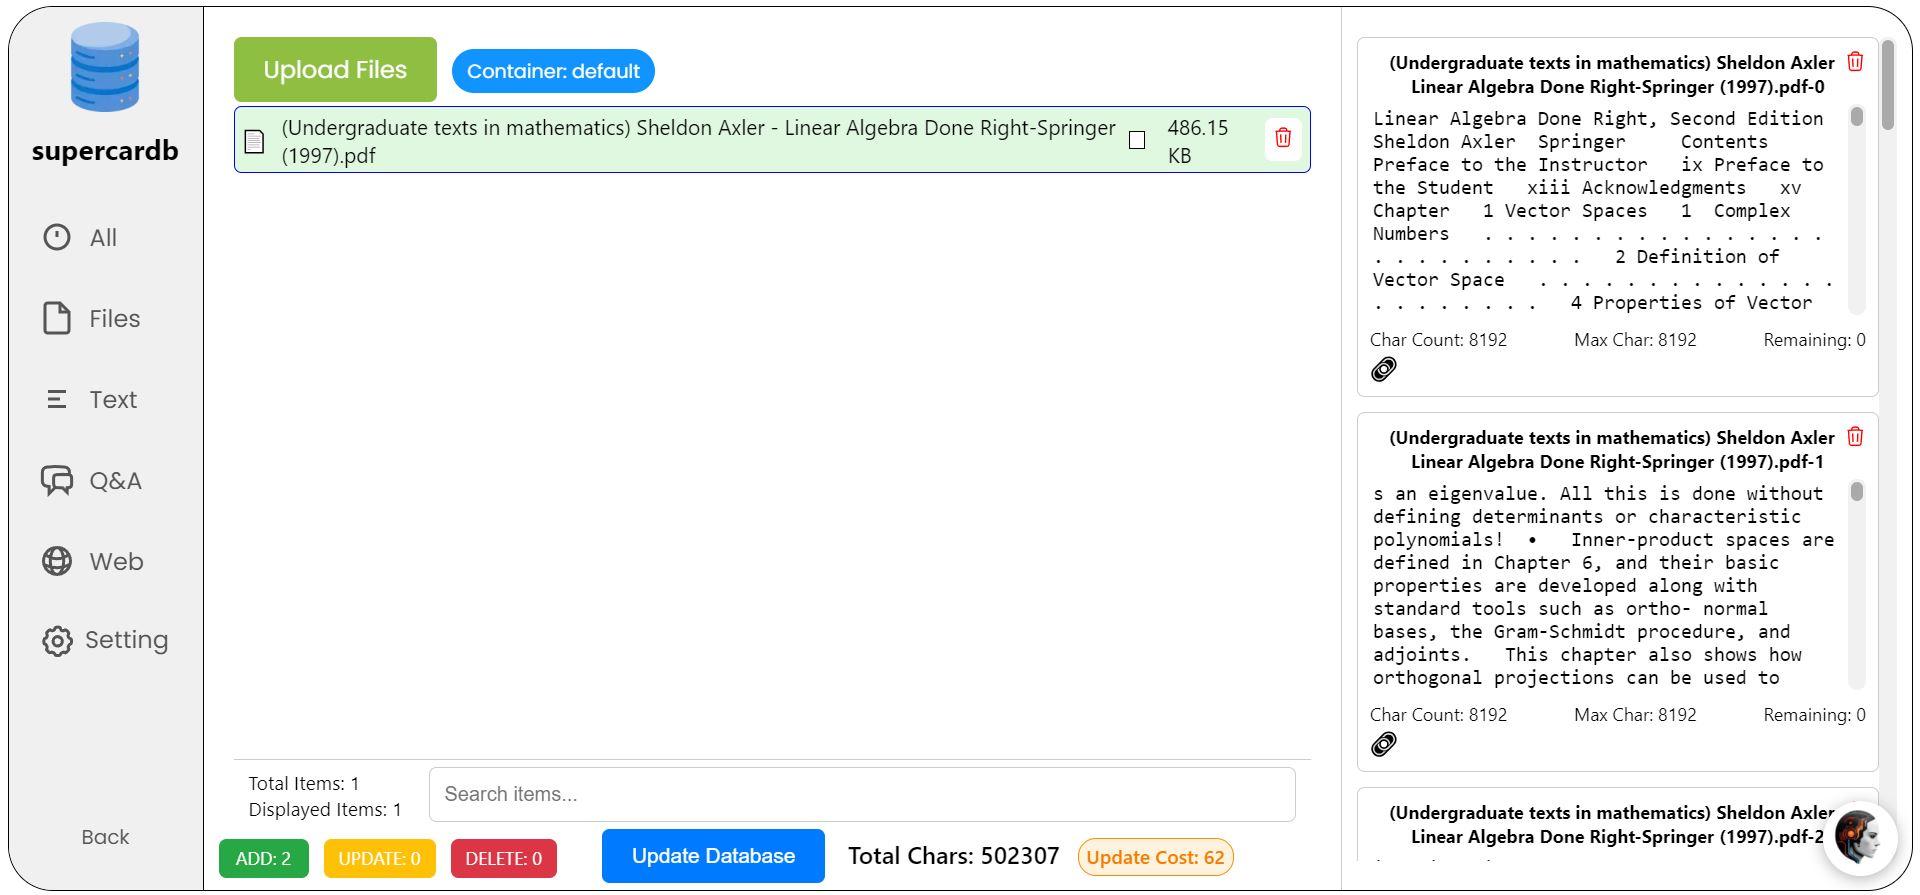This screenshot has height=895, width=1920.
Task: Click Max Char: 8192 on pdf-0 card
Action: click(1635, 340)
